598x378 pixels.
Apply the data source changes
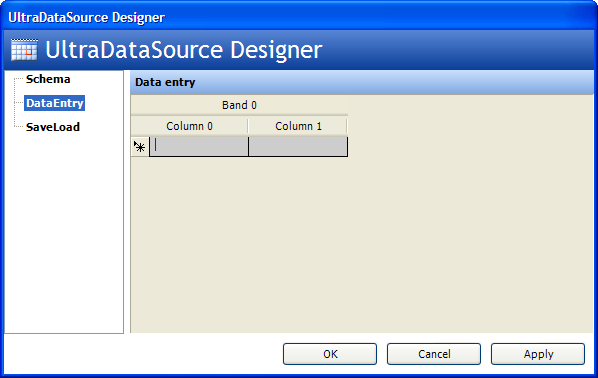point(538,354)
